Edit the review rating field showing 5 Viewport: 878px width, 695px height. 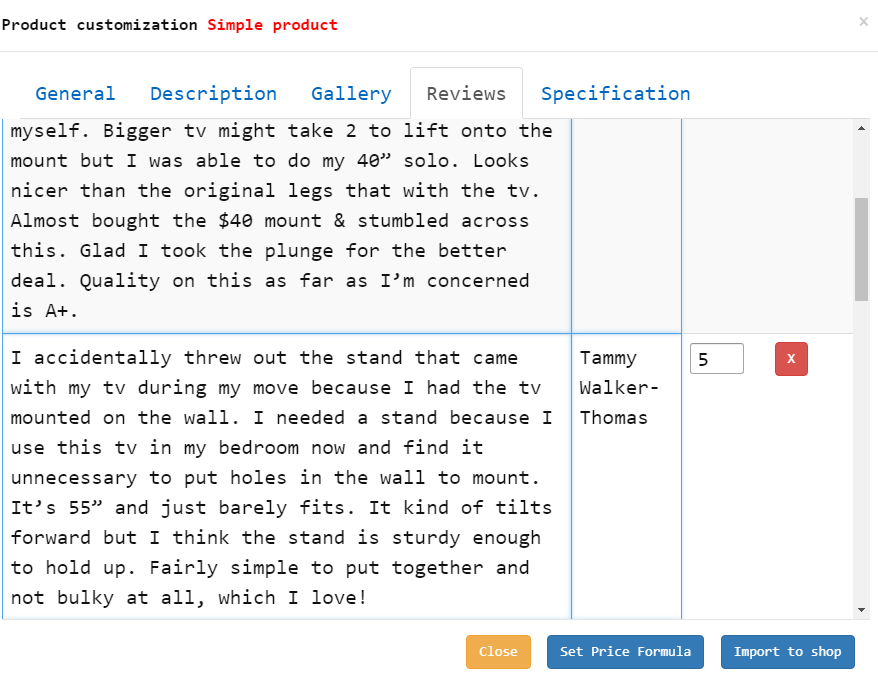(x=716, y=358)
